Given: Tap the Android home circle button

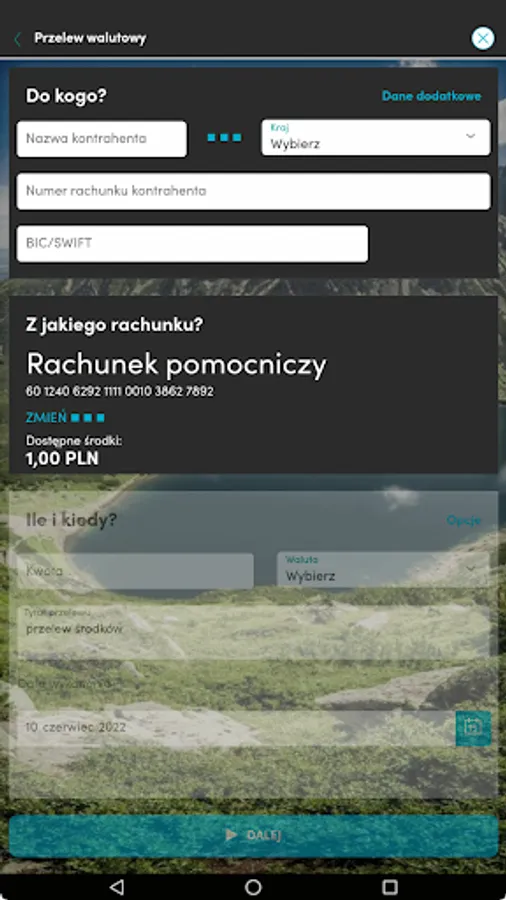Looking at the screenshot, I should [x=253, y=887].
